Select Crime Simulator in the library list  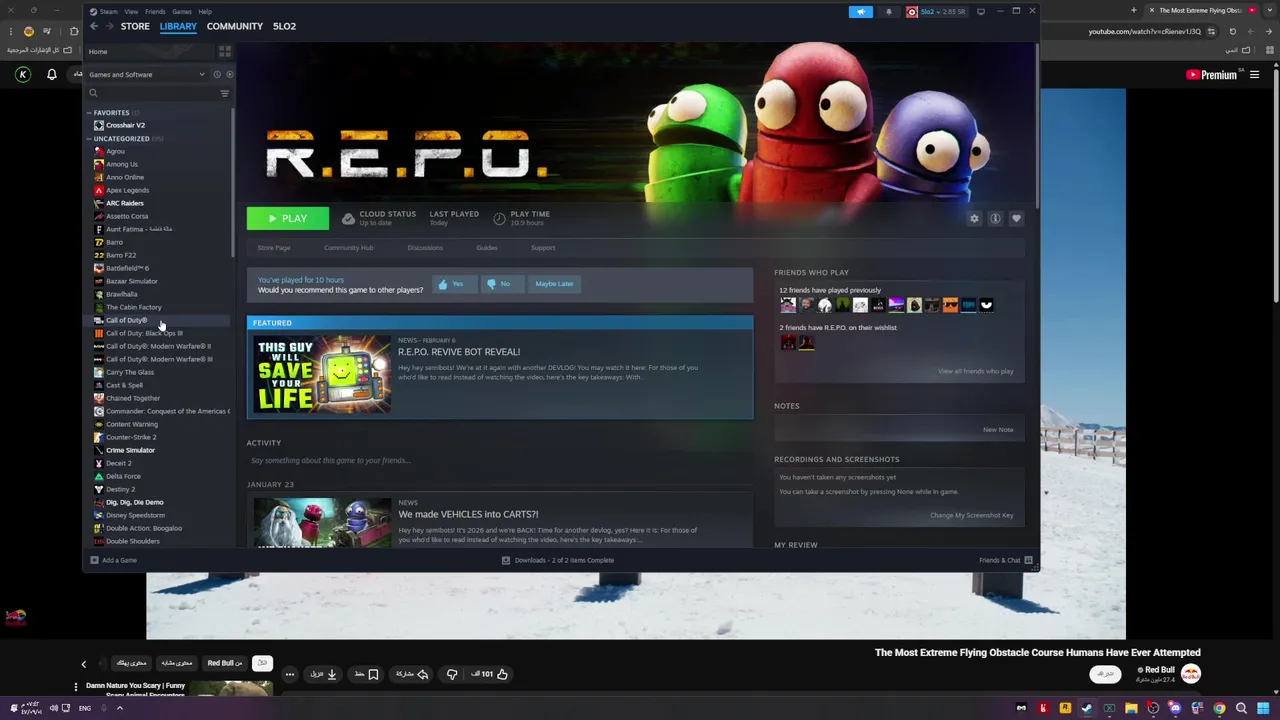(130, 450)
